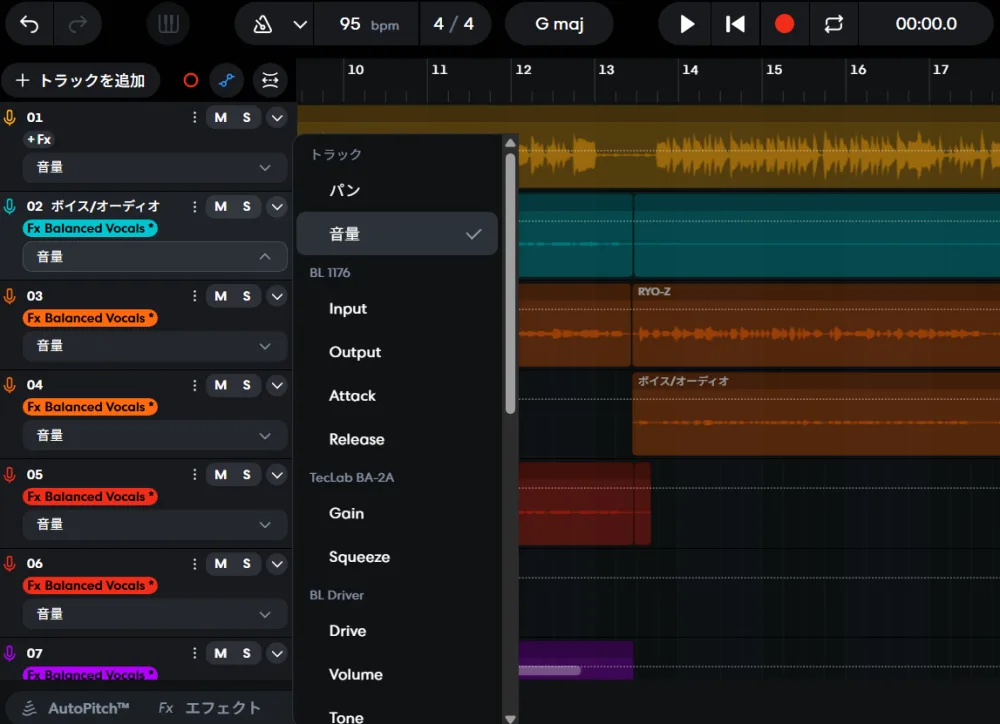Select パン in the automation menu

[x=397, y=190]
